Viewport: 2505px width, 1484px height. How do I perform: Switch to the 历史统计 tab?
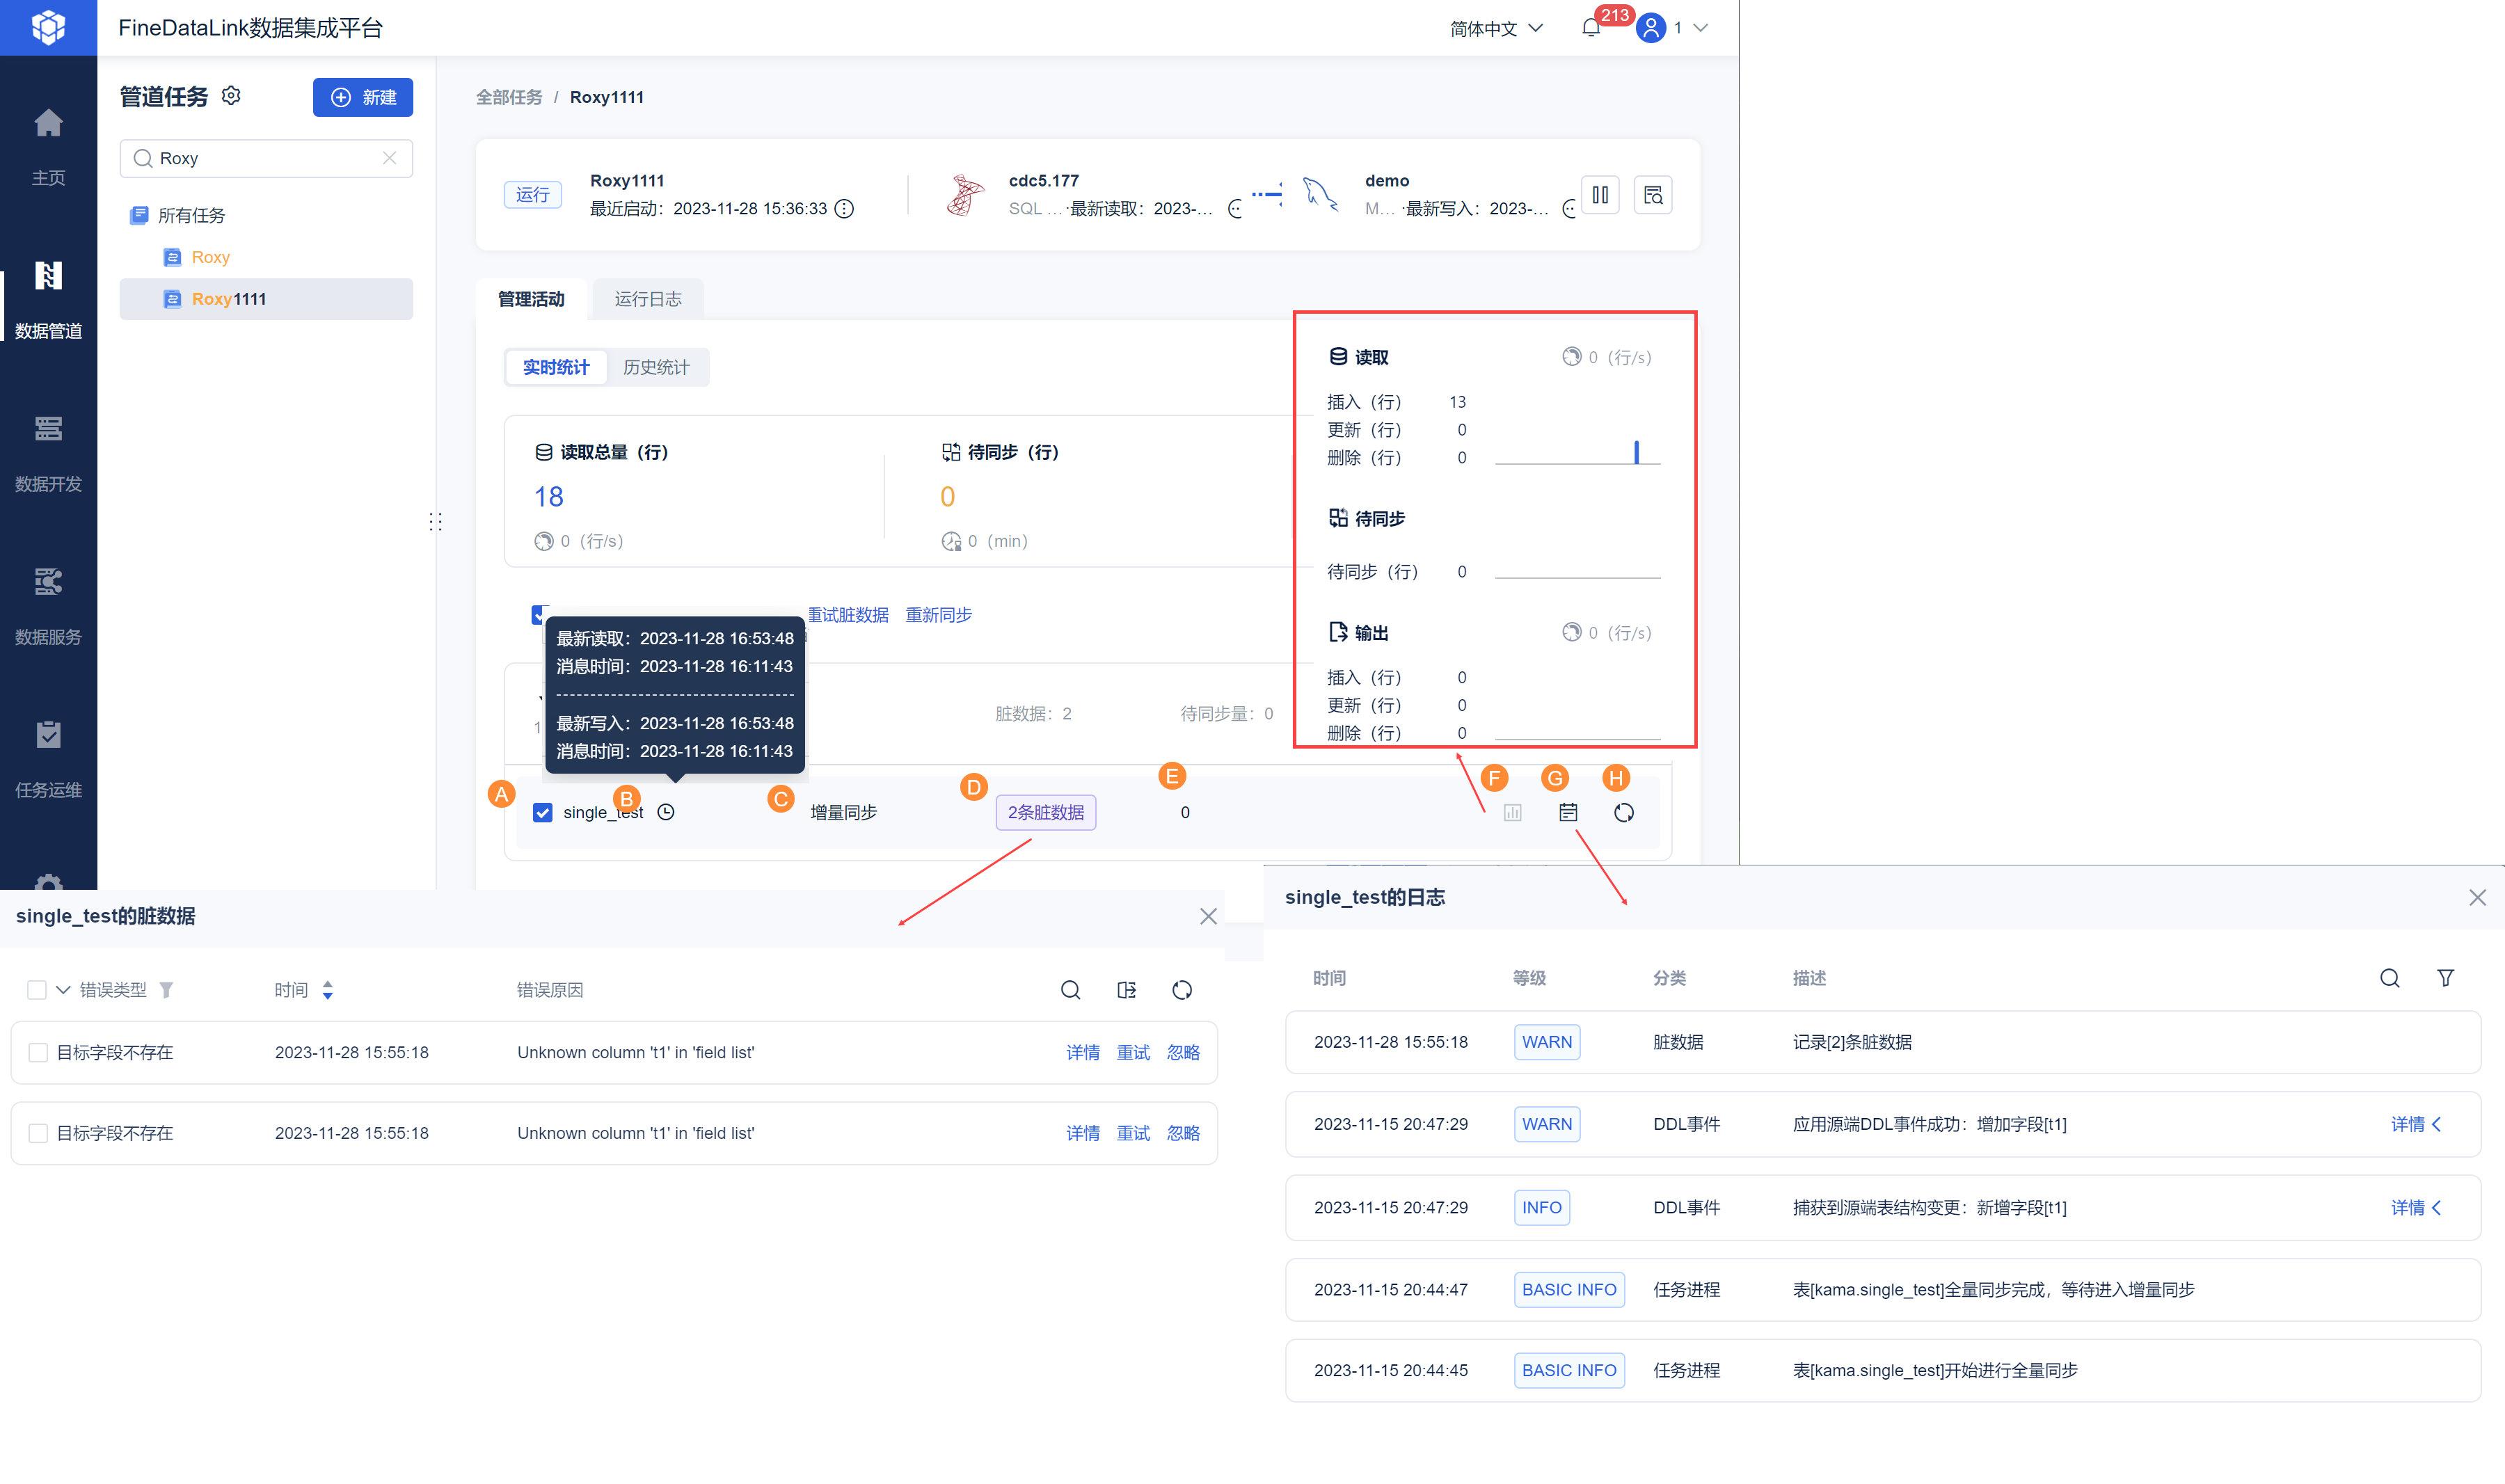pos(656,367)
